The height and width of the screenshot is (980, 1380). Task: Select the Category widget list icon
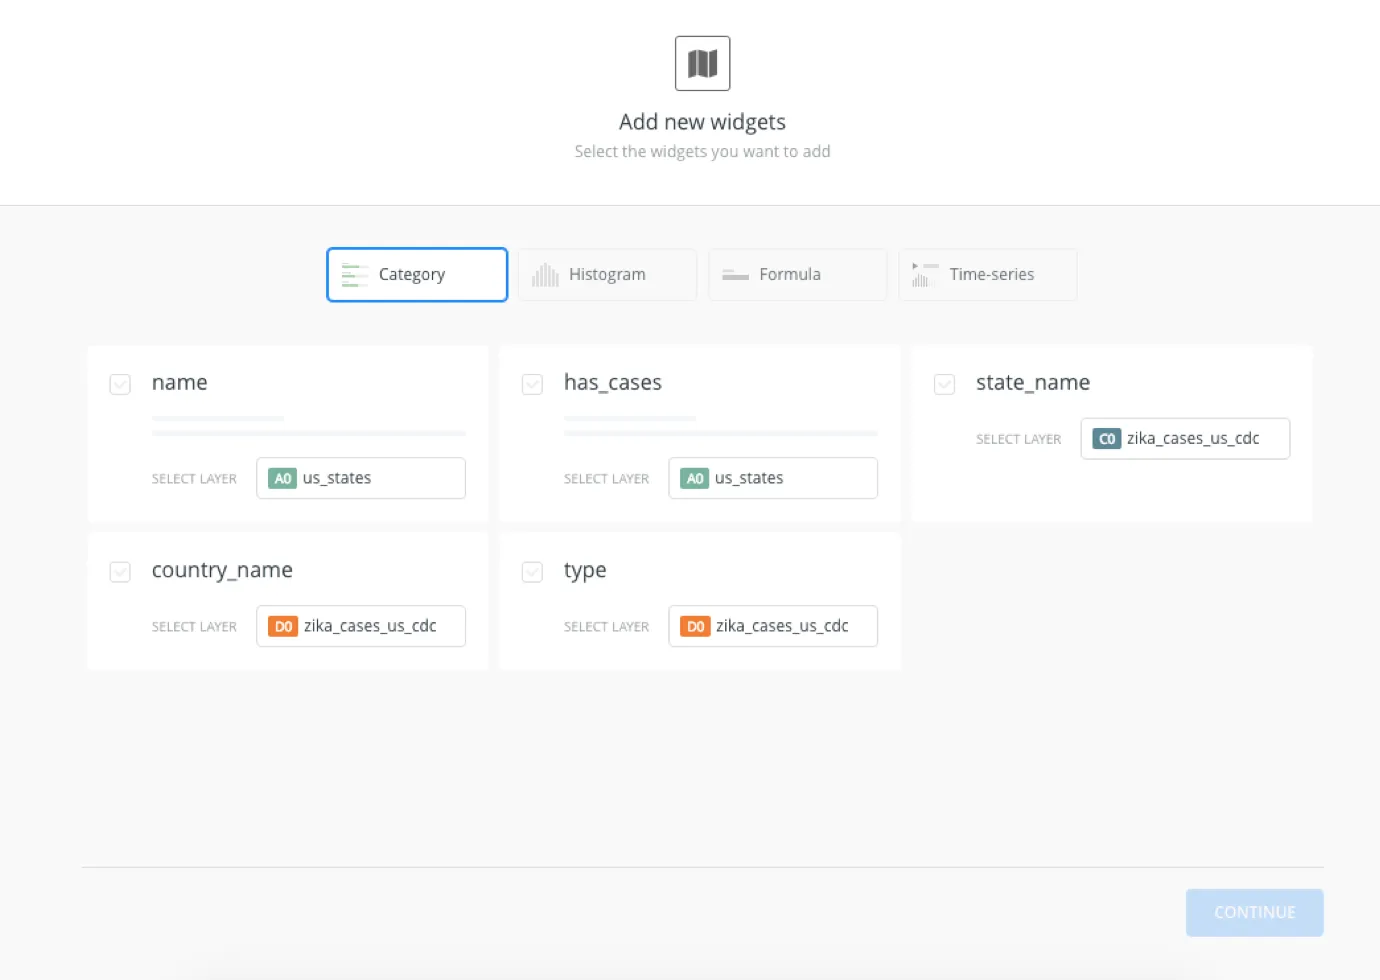click(353, 274)
